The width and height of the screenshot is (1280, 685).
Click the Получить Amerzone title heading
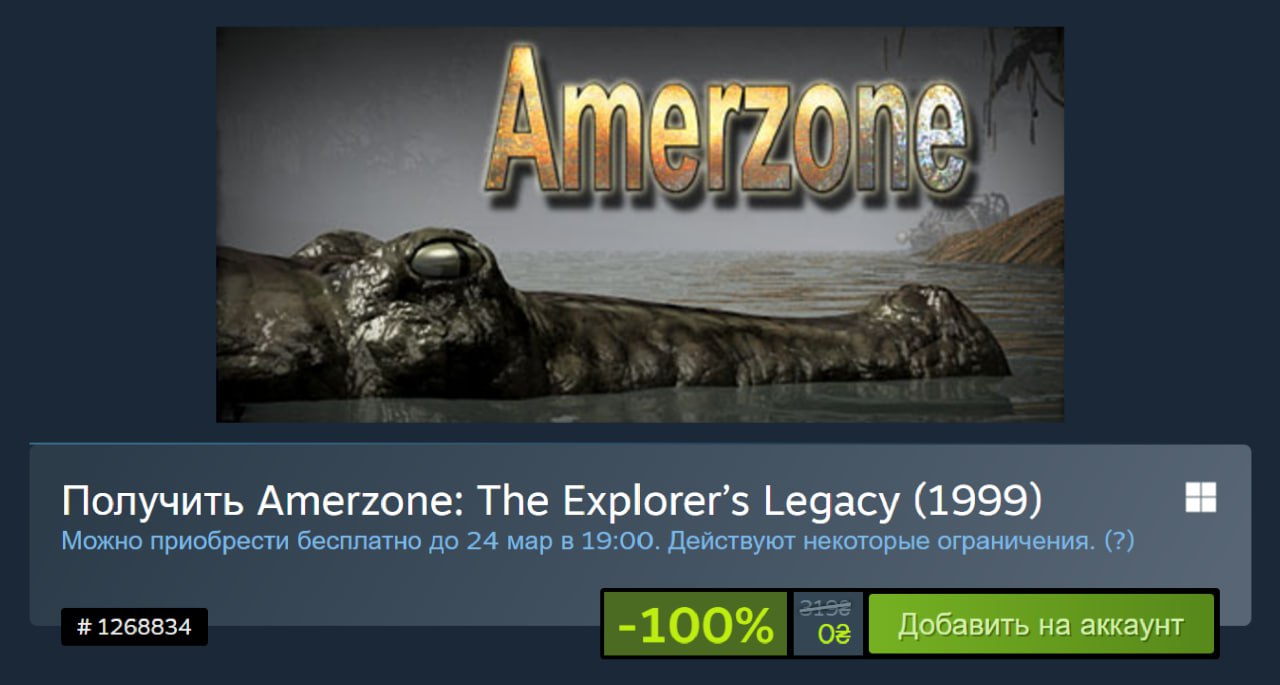pos(551,501)
